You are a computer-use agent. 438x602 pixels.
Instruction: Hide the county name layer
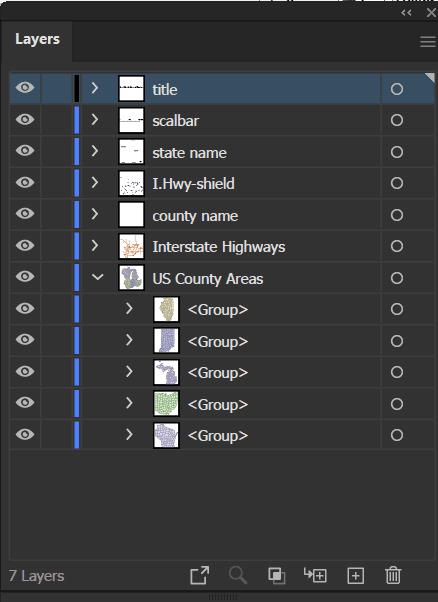pyautogui.click(x=25, y=214)
